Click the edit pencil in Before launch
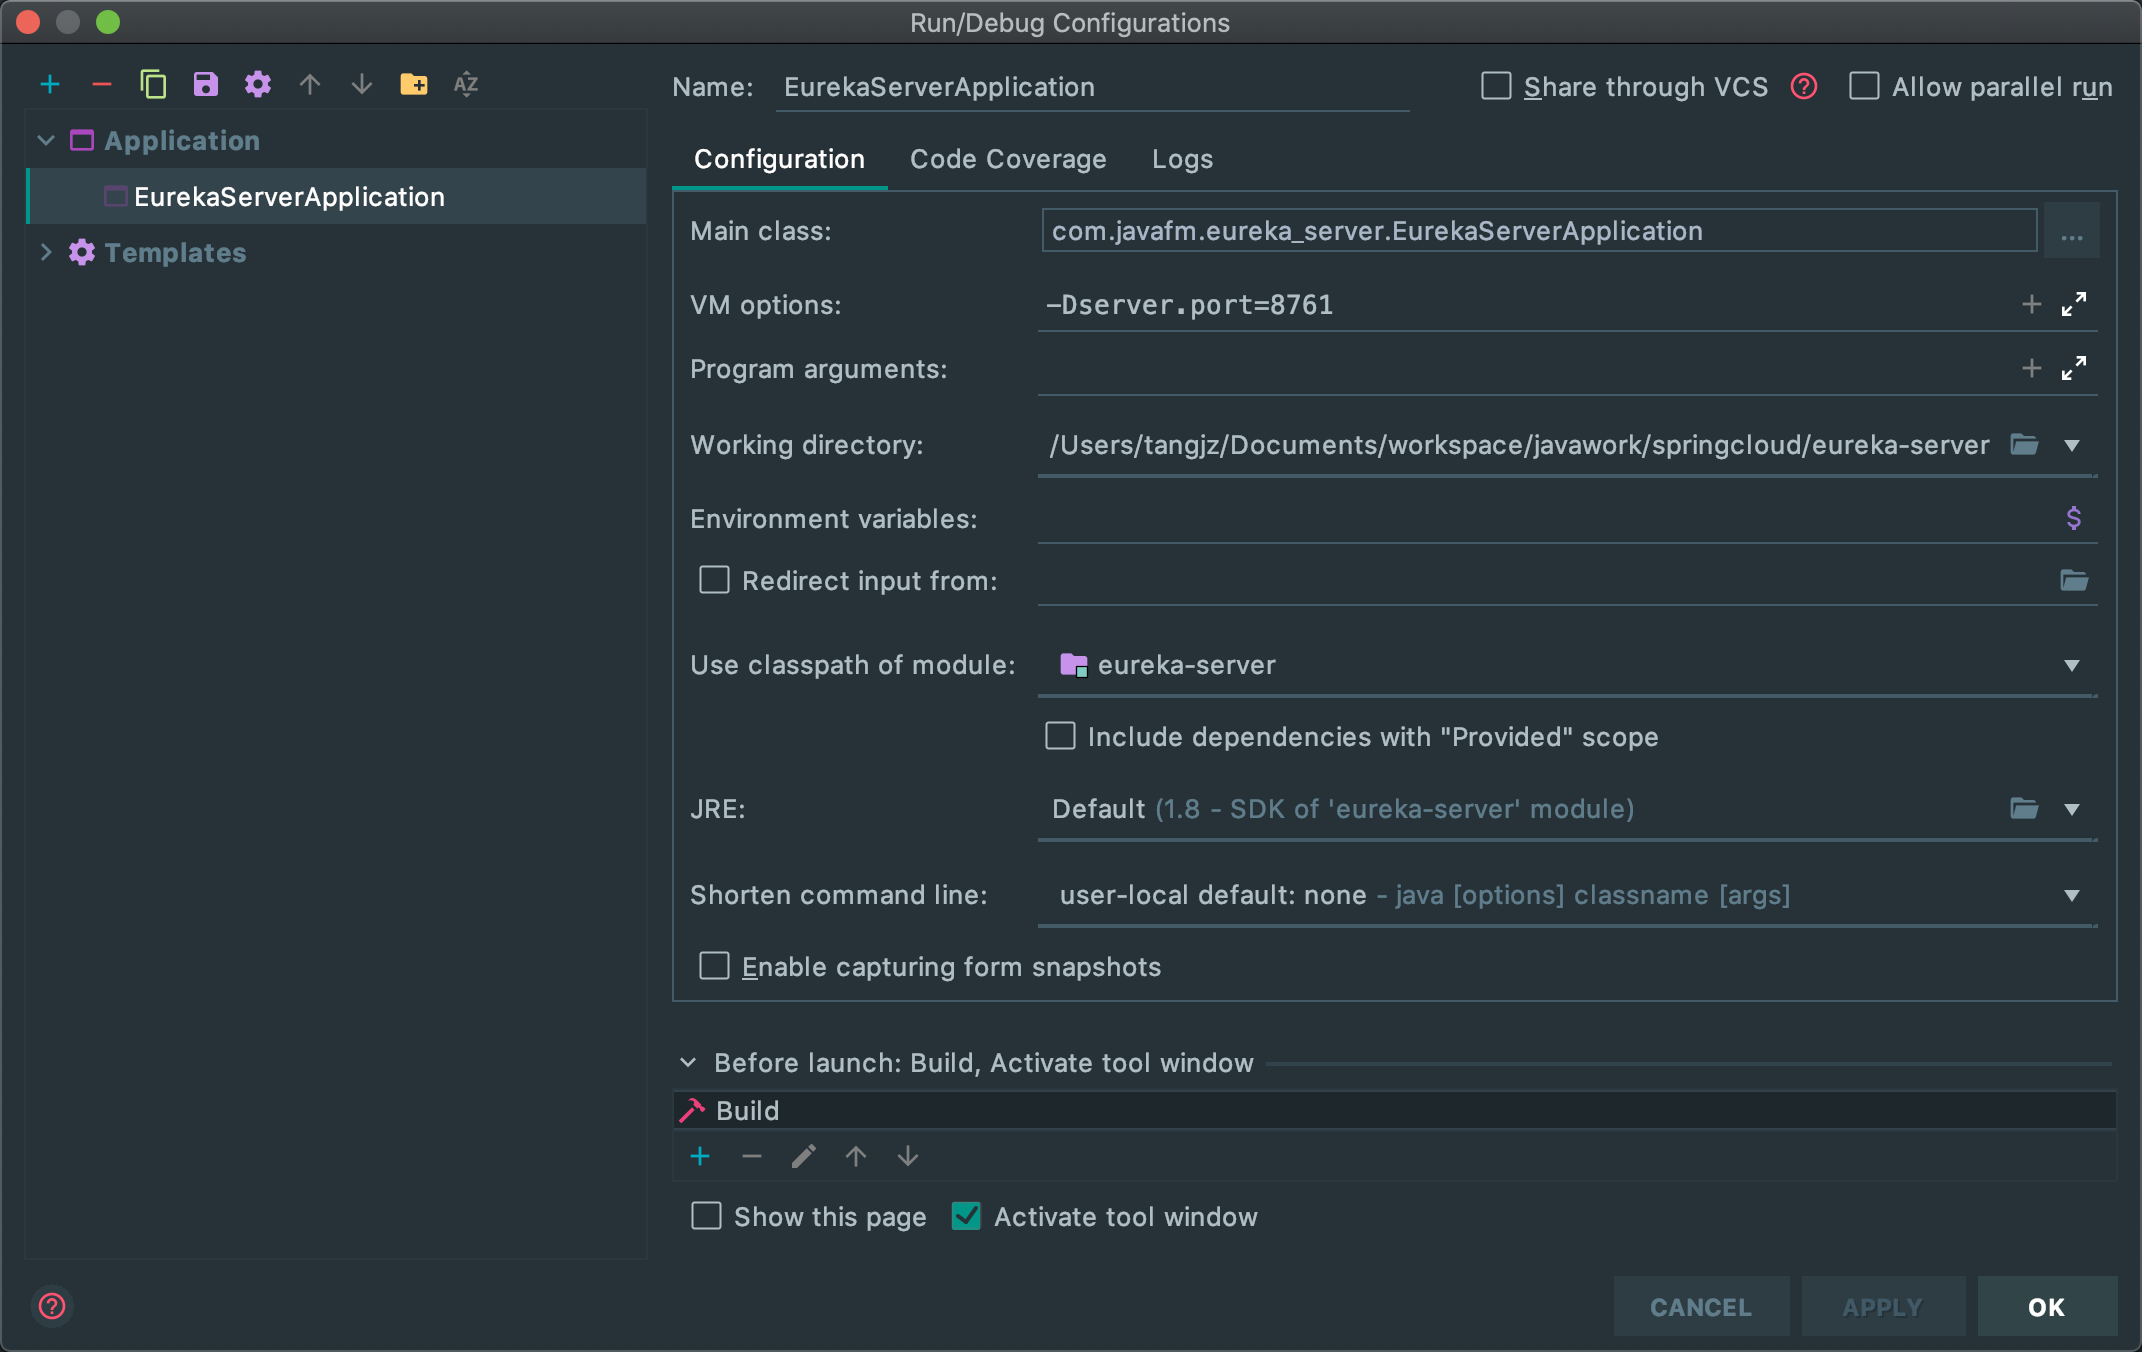The height and width of the screenshot is (1352, 2142). pos(803,1157)
